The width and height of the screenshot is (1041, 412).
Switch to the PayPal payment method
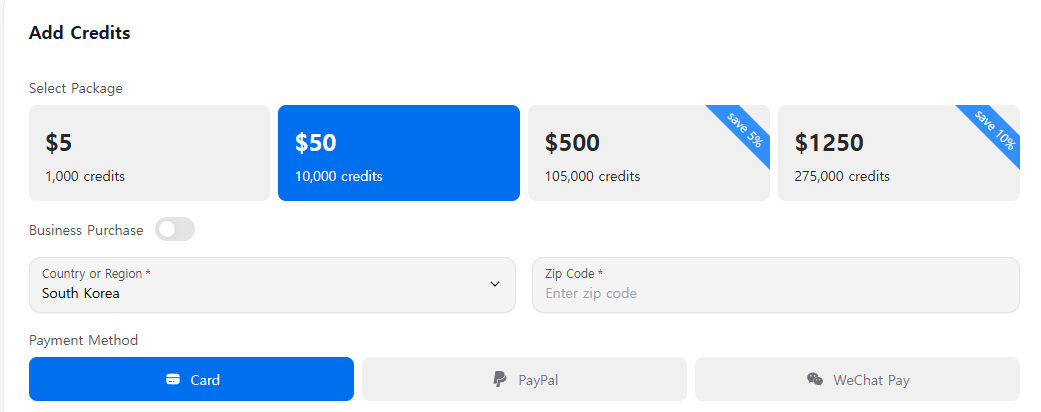(524, 379)
